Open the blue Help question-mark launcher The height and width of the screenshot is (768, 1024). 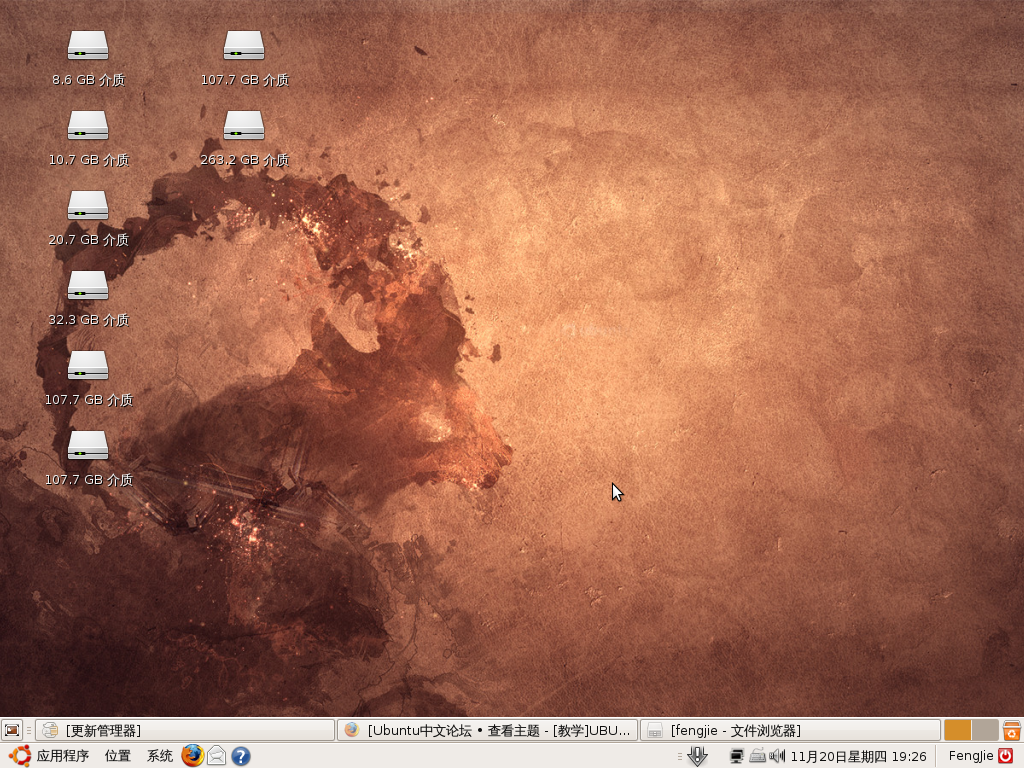click(x=241, y=756)
